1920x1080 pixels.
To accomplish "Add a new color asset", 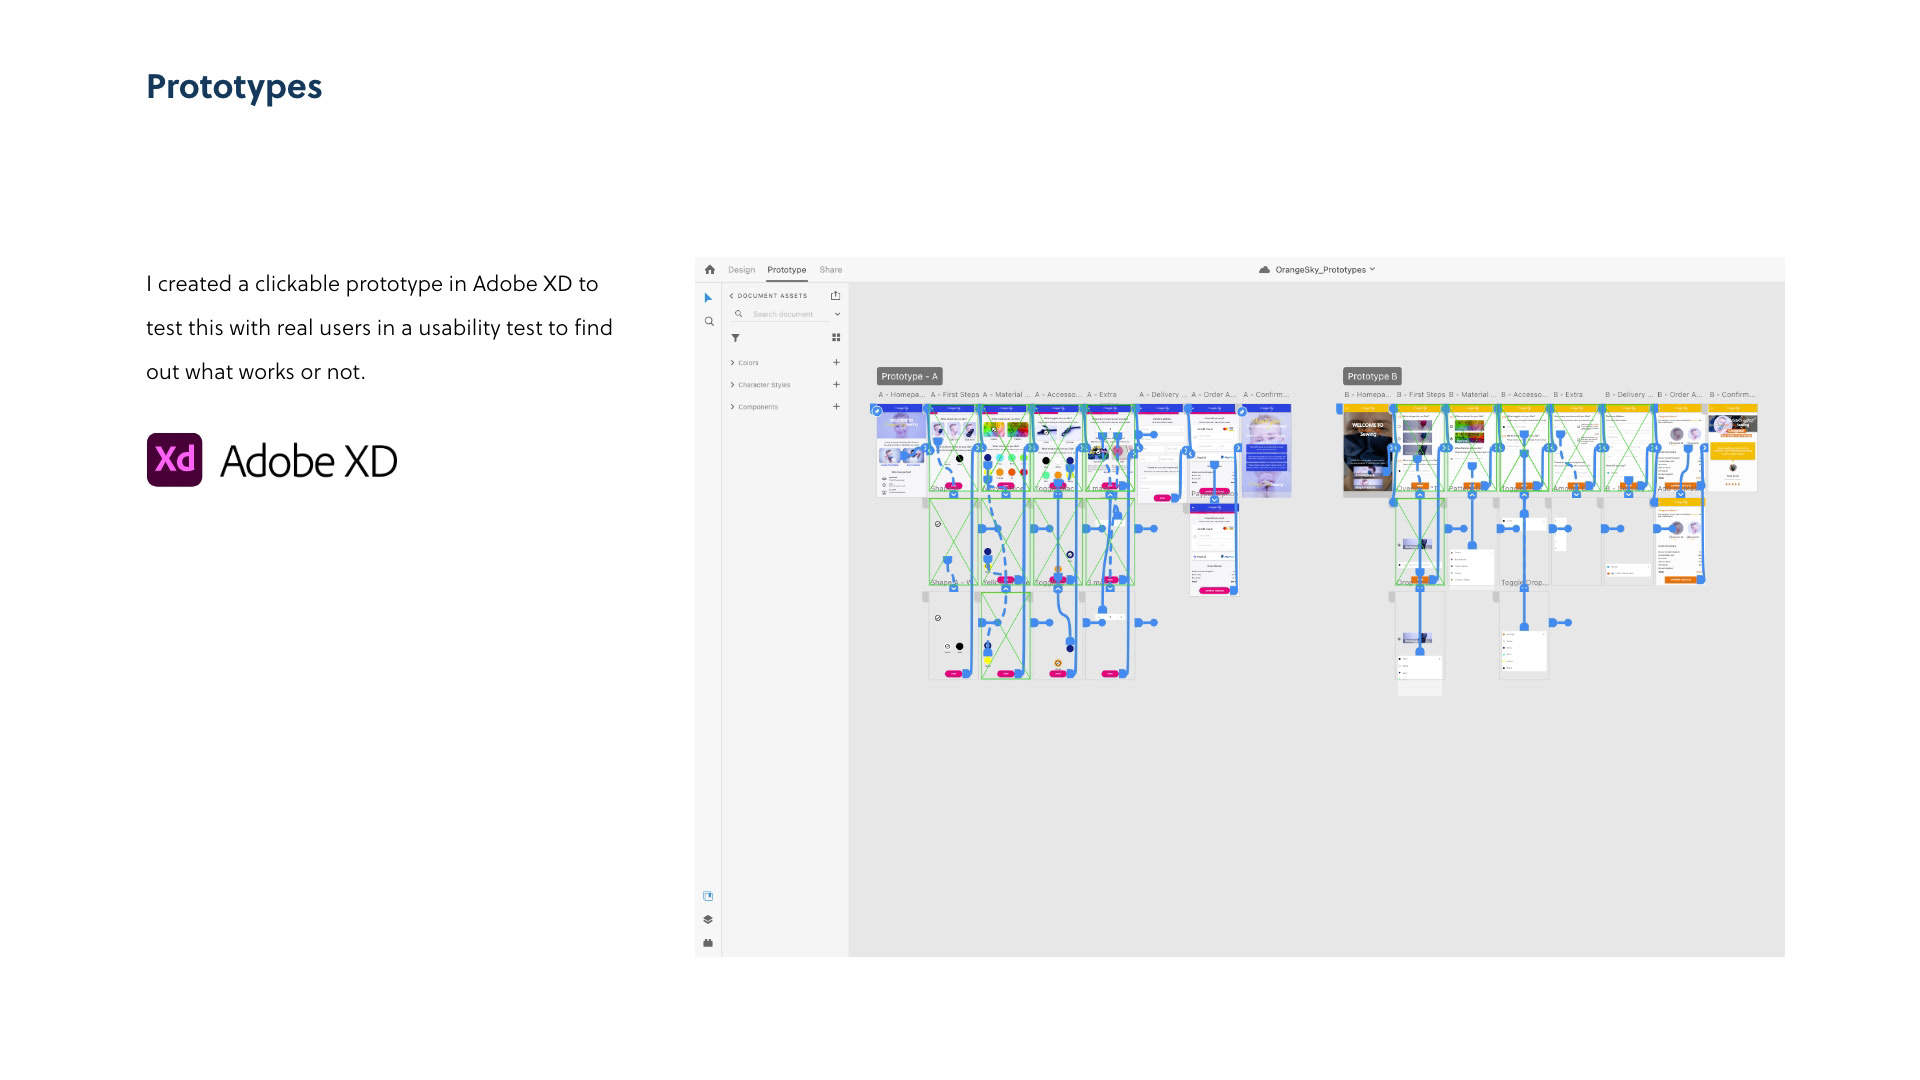I will pos(836,363).
